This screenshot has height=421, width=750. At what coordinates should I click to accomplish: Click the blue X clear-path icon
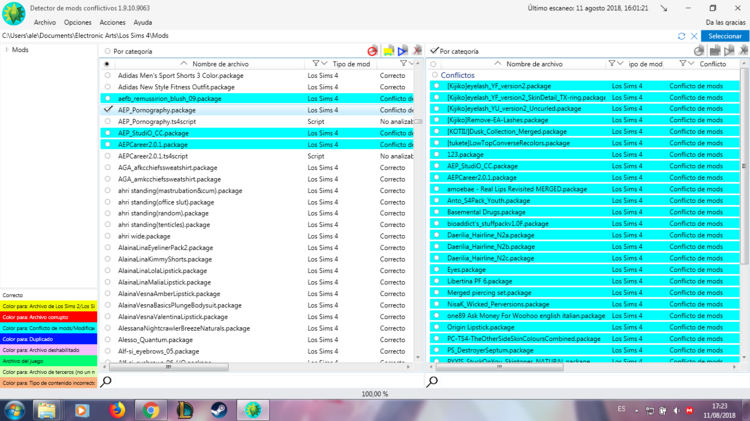click(694, 36)
